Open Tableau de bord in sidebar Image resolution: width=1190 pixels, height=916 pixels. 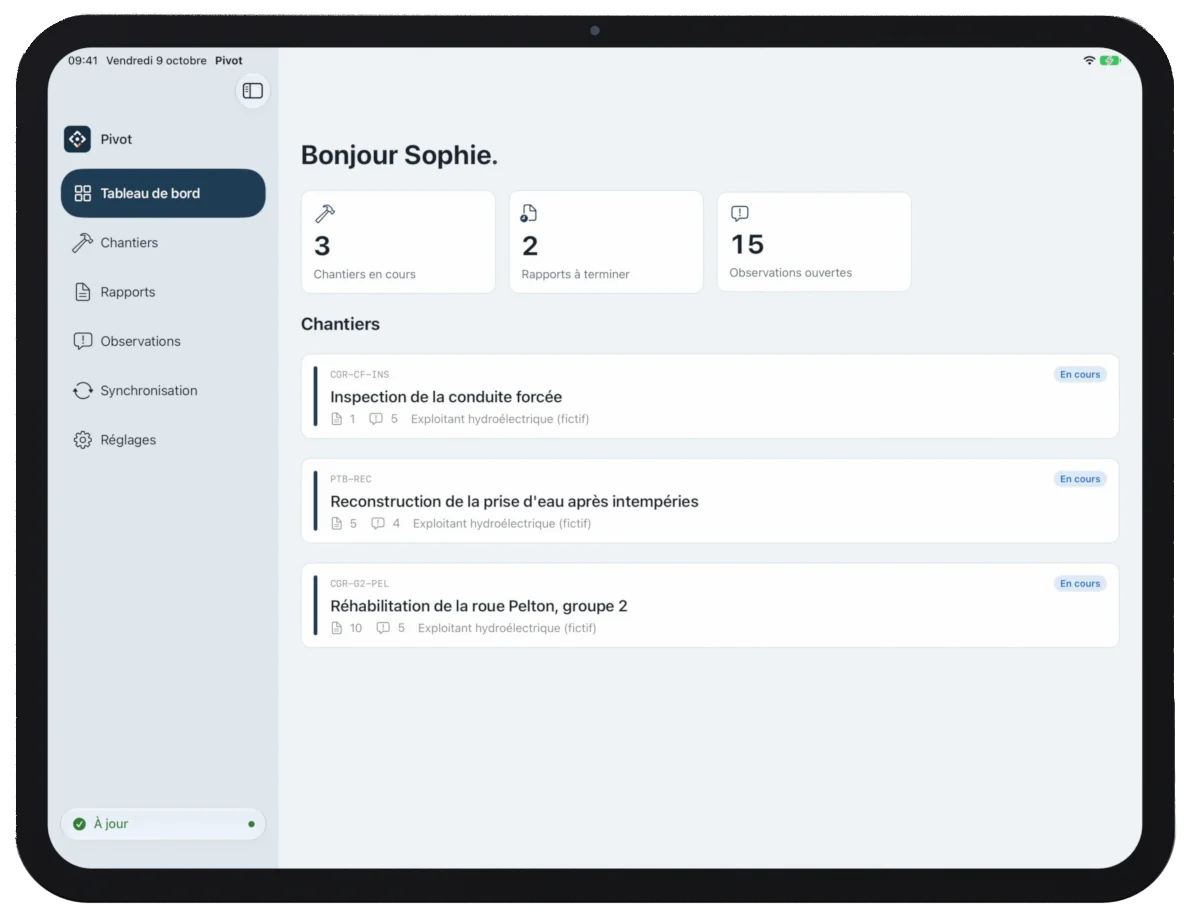click(163, 194)
